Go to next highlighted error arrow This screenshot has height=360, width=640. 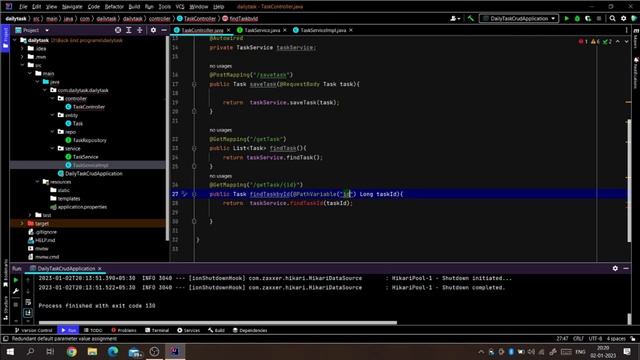[627, 42]
